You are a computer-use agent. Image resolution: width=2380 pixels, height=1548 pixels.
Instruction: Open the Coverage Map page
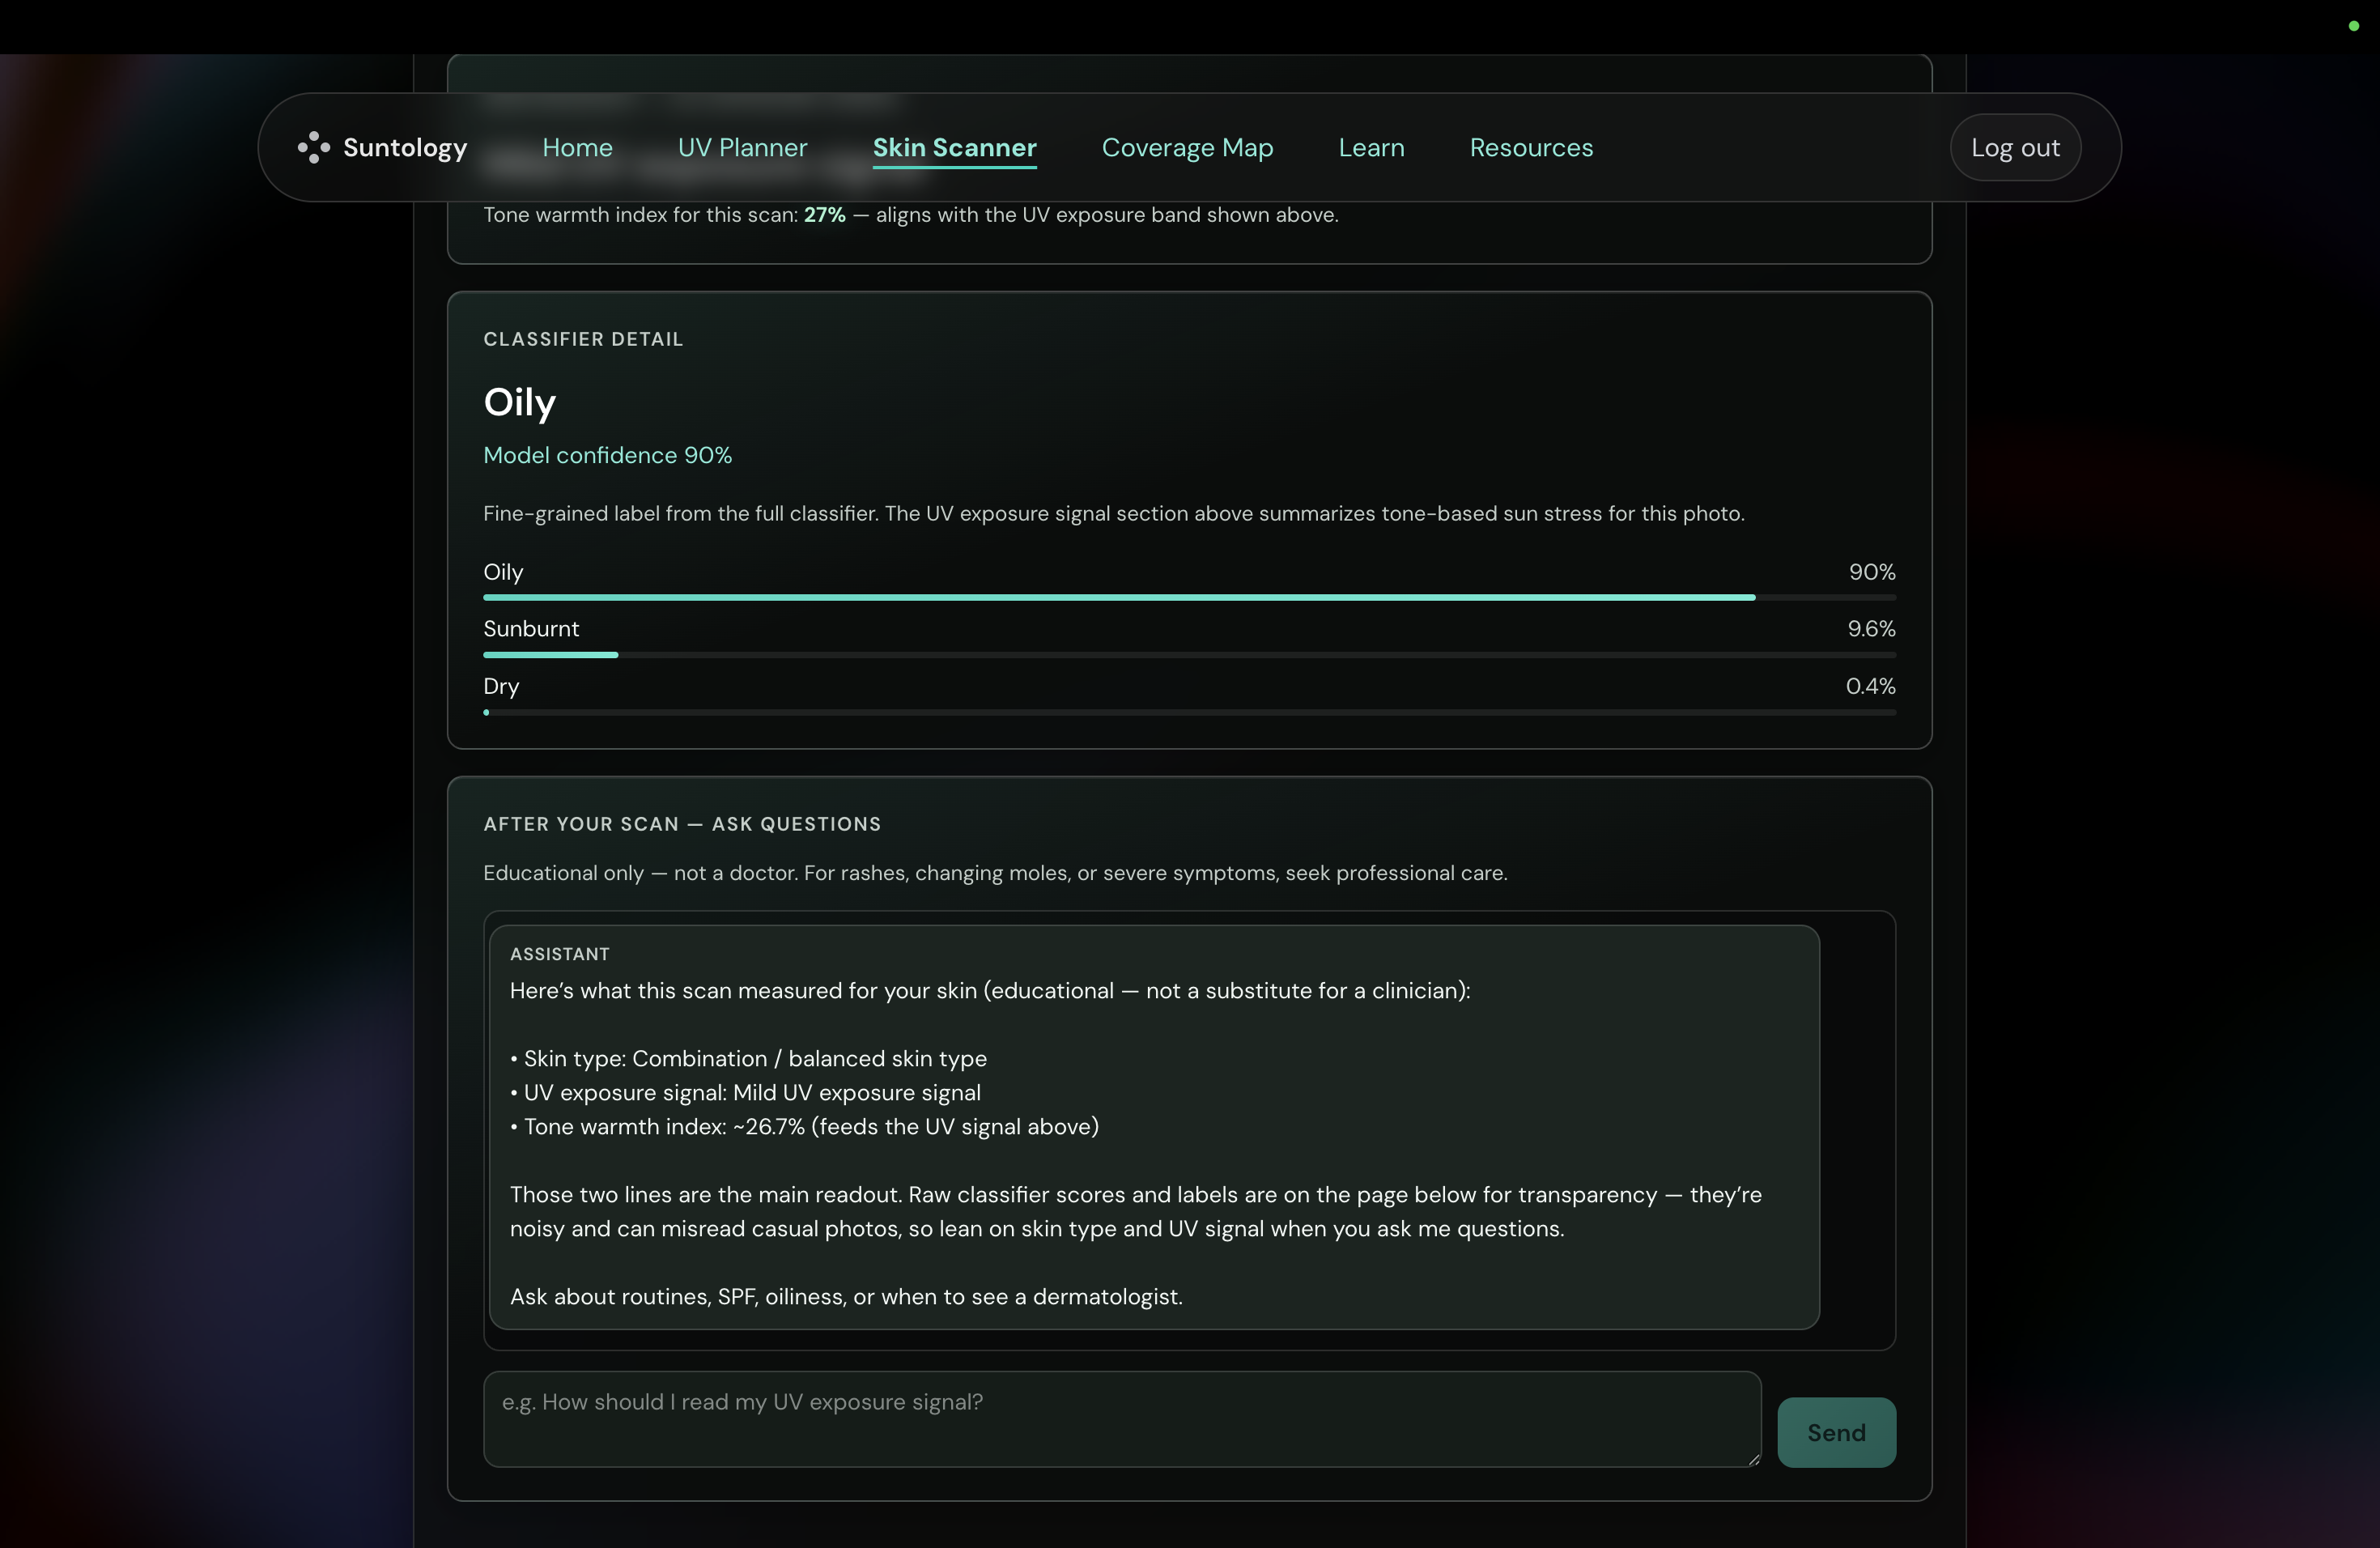(x=1187, y=147)
